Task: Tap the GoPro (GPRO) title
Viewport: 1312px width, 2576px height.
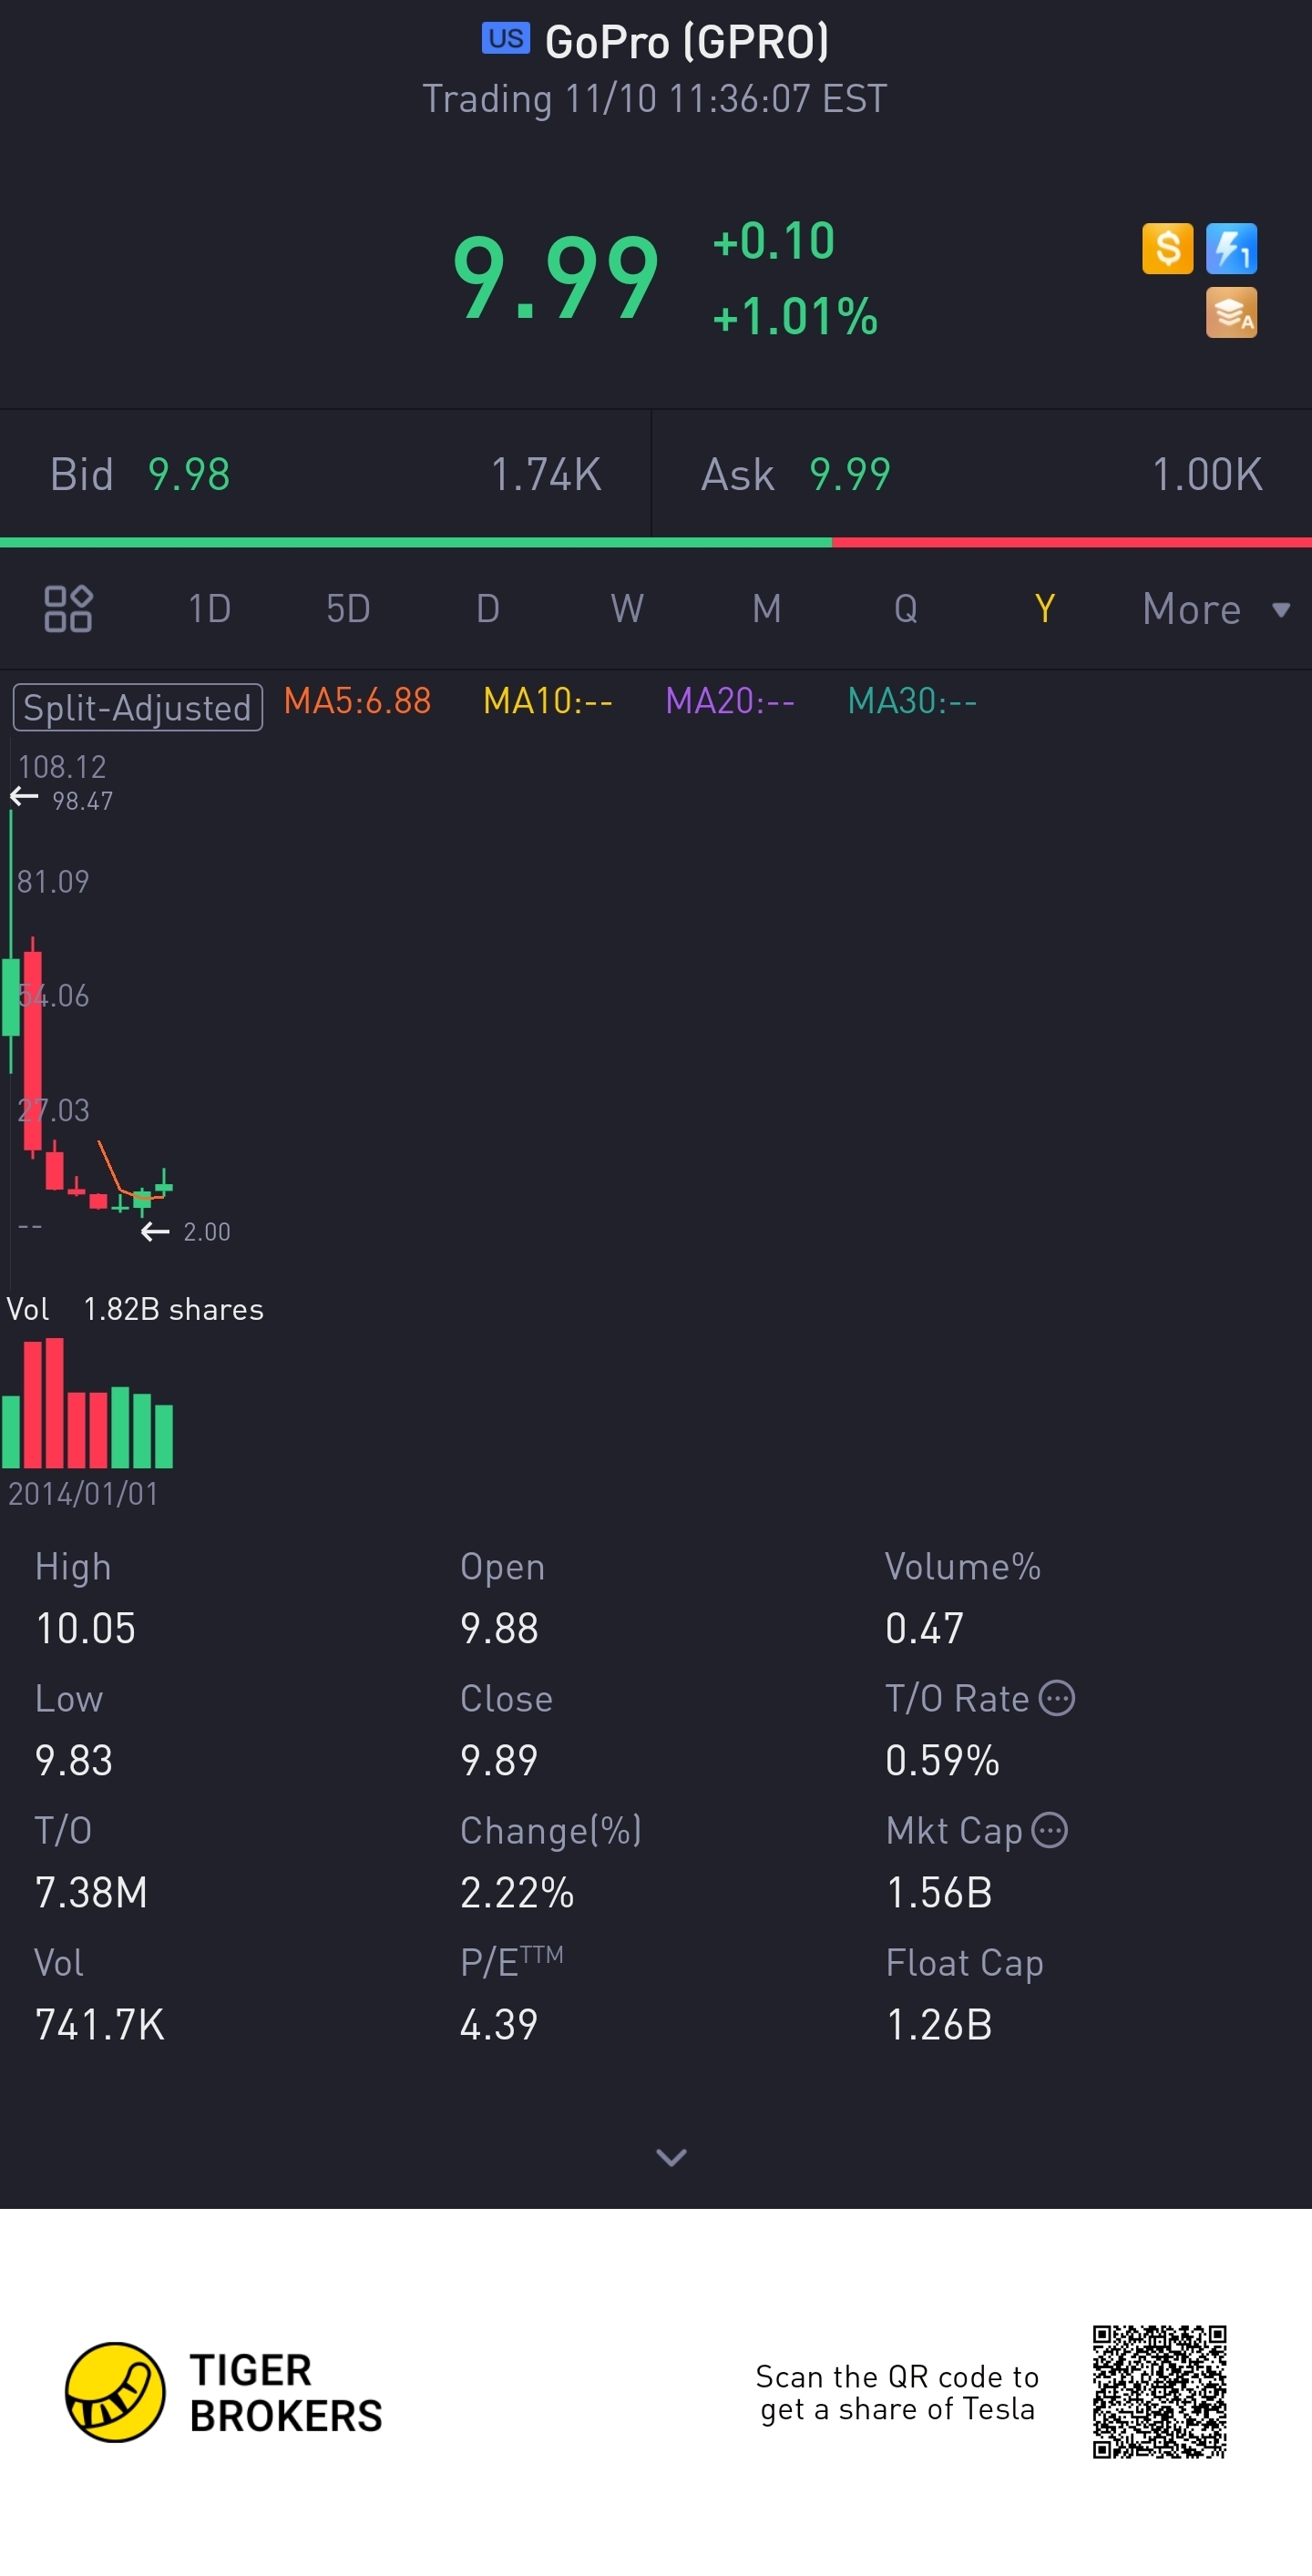Action: [687, 42]
